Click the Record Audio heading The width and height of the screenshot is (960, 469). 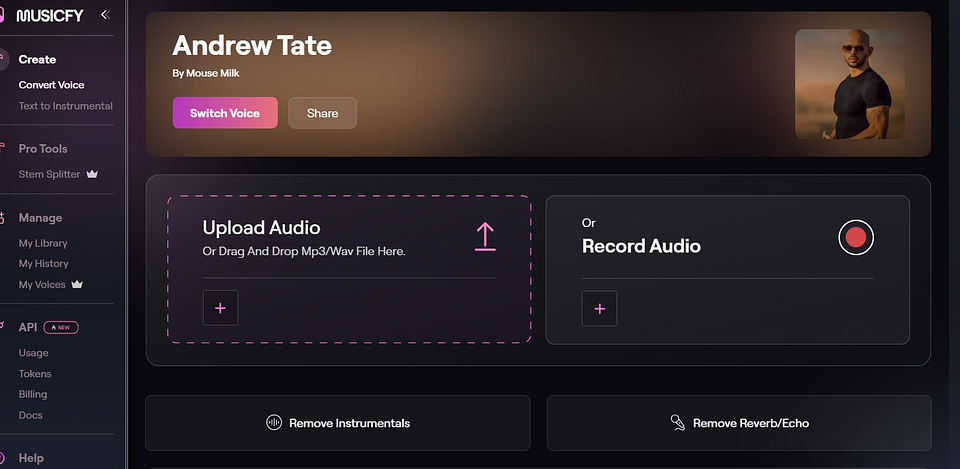click(x=641, y=246)
